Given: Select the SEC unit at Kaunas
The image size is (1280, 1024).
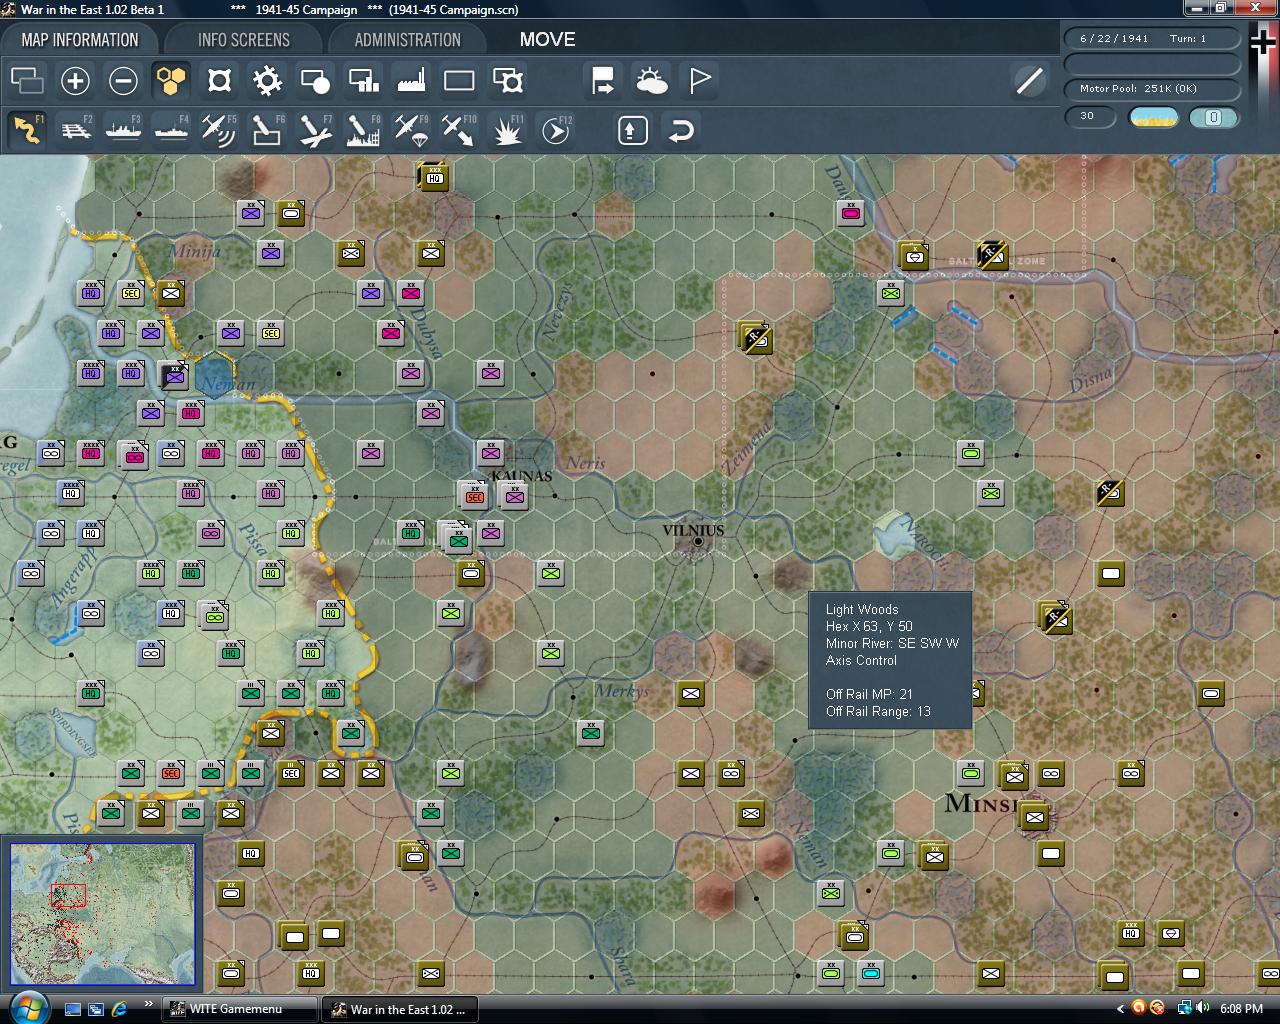Looking at the screenshot, I should pos(474,494).
